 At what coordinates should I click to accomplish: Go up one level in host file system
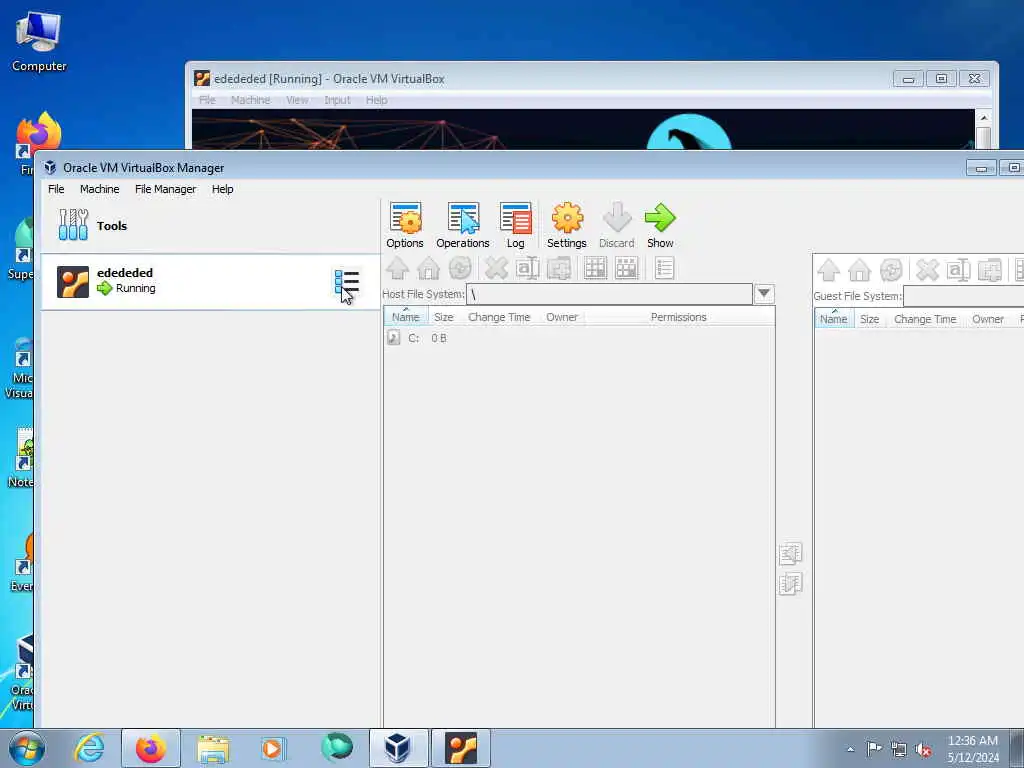398,268
